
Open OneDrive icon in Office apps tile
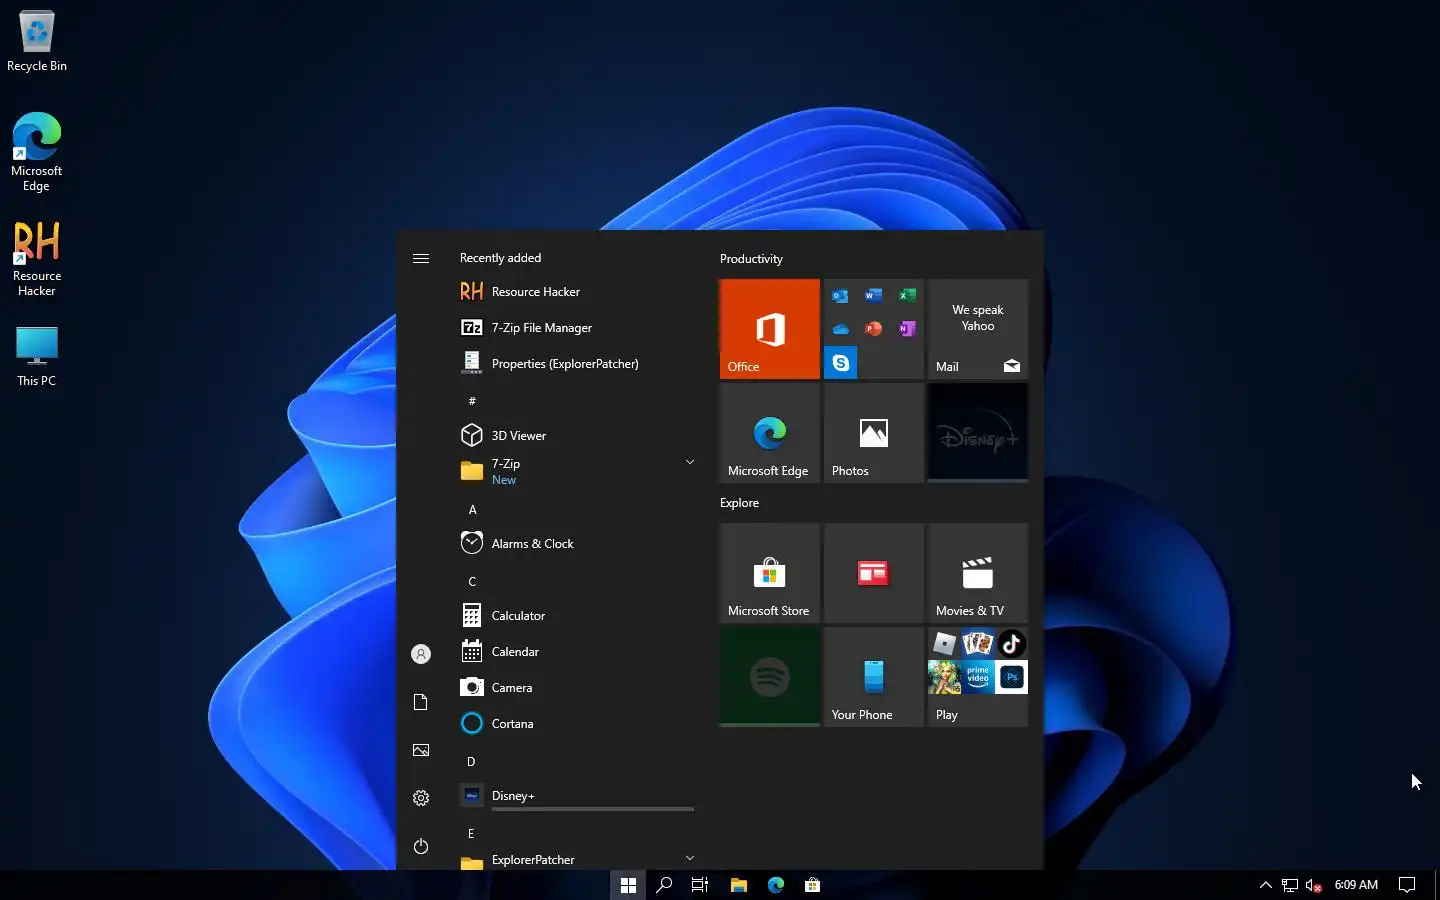point(841,329)
